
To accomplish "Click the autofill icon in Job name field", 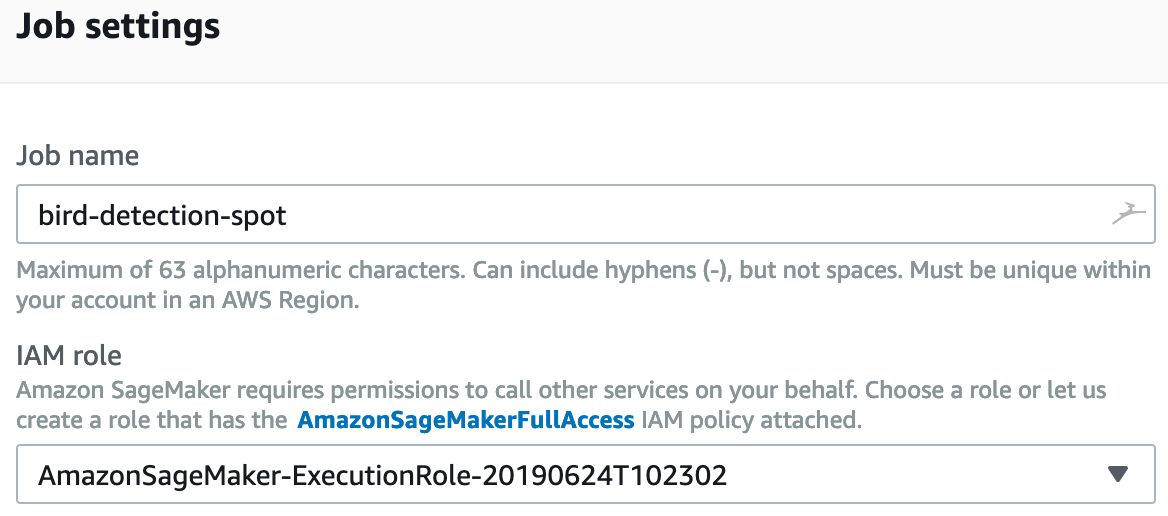I will click(1128, 214).
